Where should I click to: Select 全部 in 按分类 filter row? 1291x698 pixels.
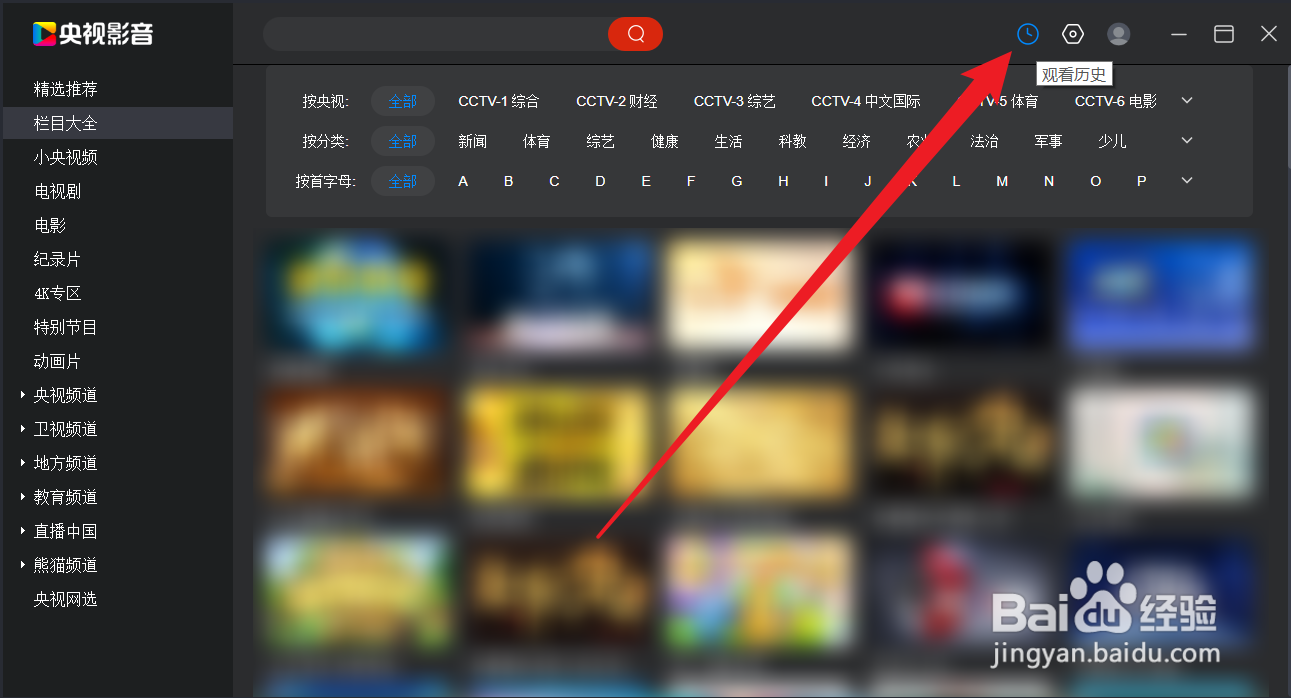pos(403,141)
